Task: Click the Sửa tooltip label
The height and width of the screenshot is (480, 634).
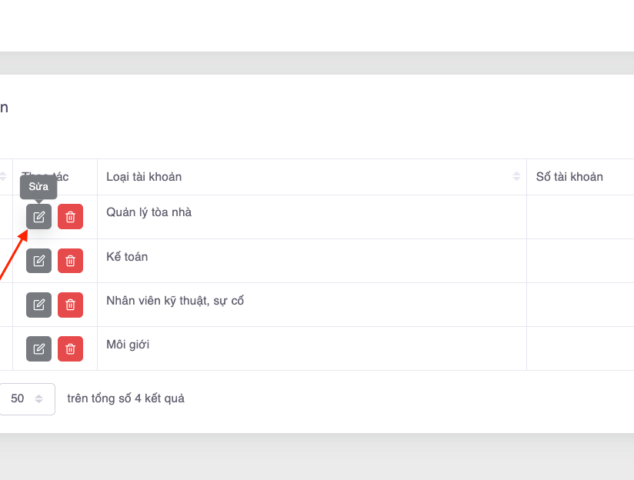Action: 39,186
